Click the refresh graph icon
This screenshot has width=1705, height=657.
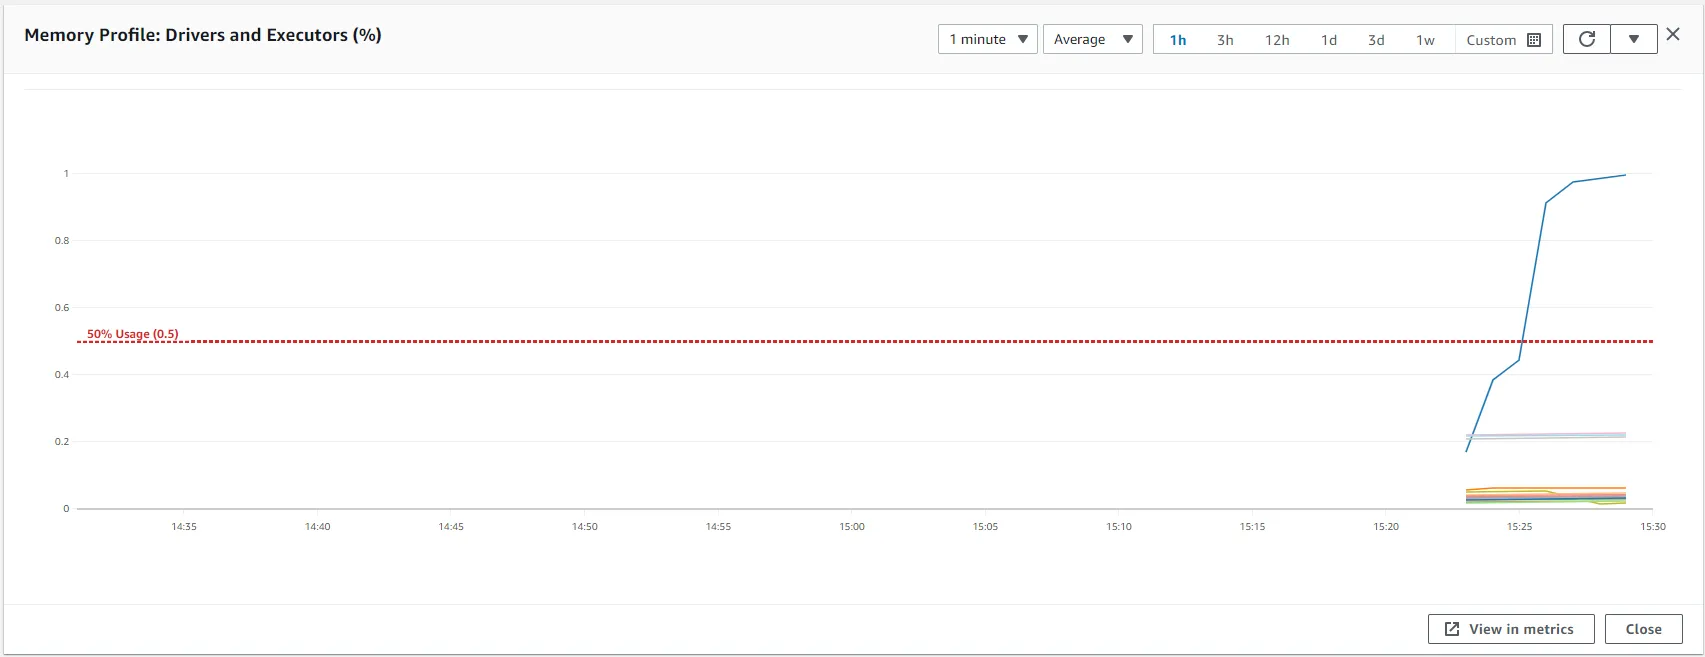1587,39
